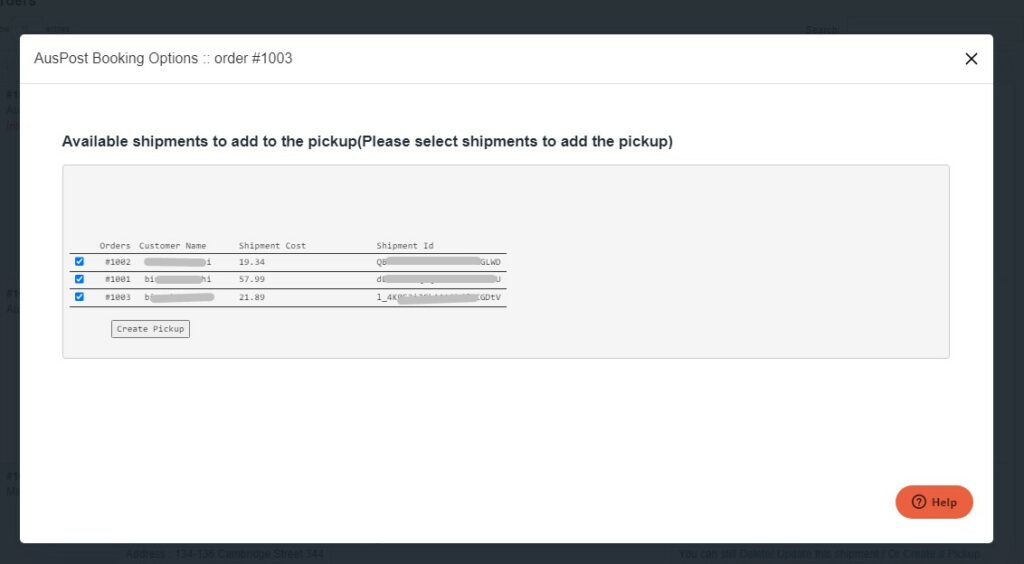This screenshot has width=1024, height=564.
Task: Click the 21.89 shipment cost value
Action: (x=252, y=298)
